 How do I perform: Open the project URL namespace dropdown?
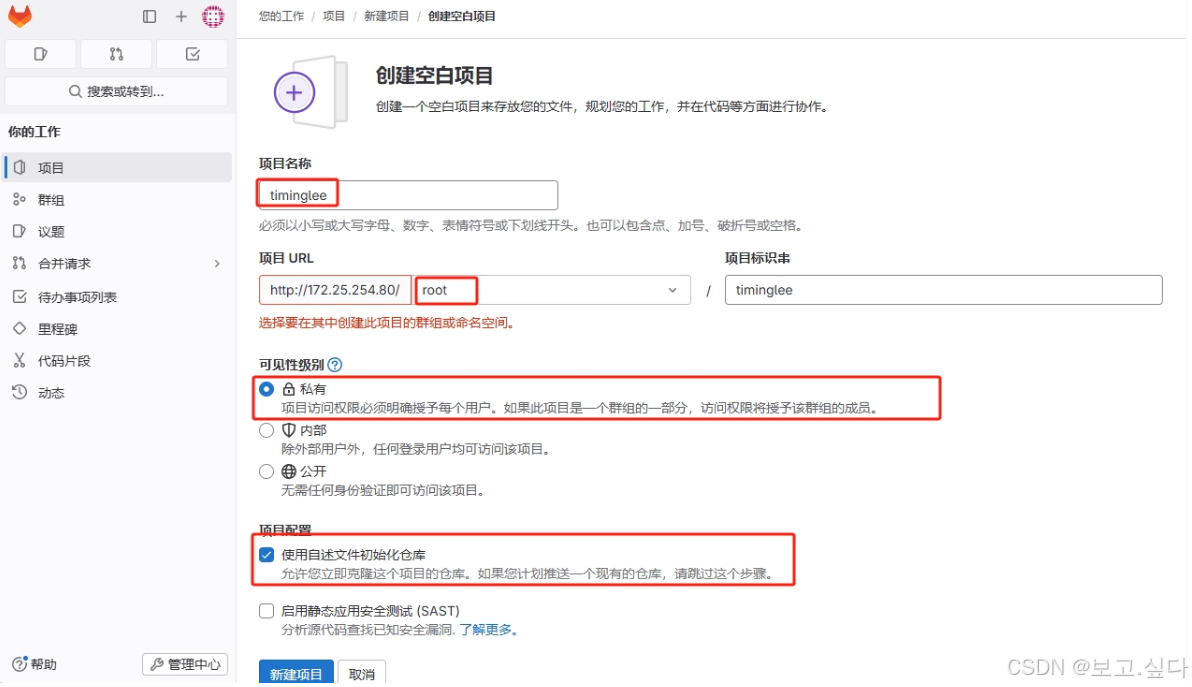[x=674, y=290]
